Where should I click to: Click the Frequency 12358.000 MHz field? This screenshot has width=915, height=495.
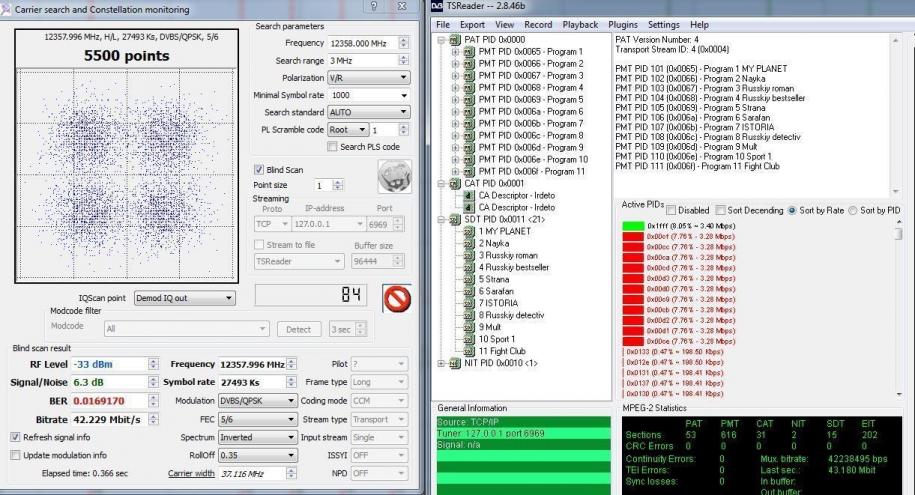[x=363, y=43]
